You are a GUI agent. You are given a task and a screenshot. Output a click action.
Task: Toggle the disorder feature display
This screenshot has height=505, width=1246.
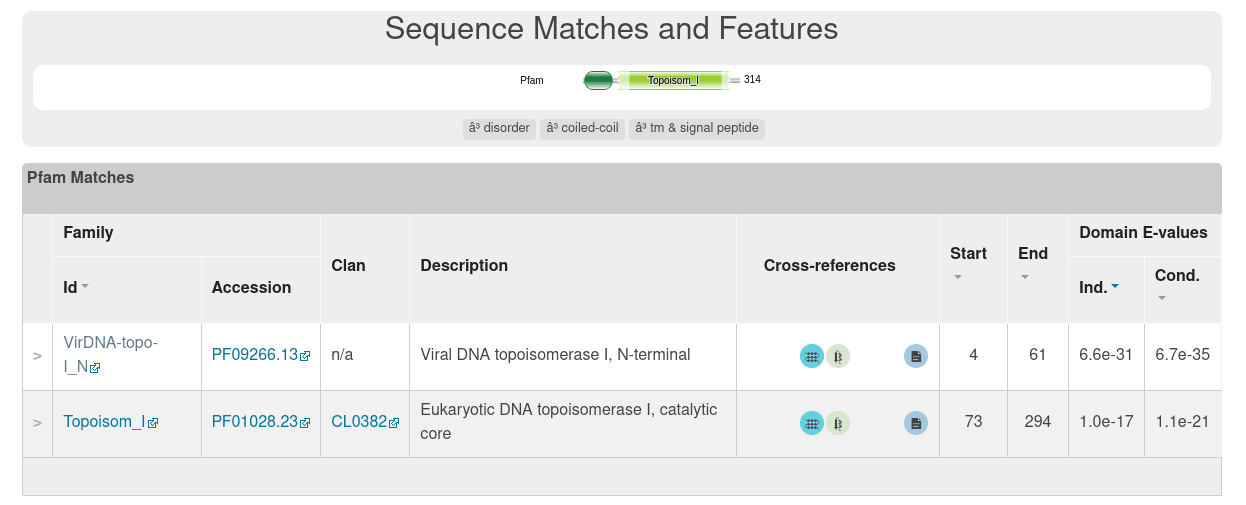tap(499, 128)
